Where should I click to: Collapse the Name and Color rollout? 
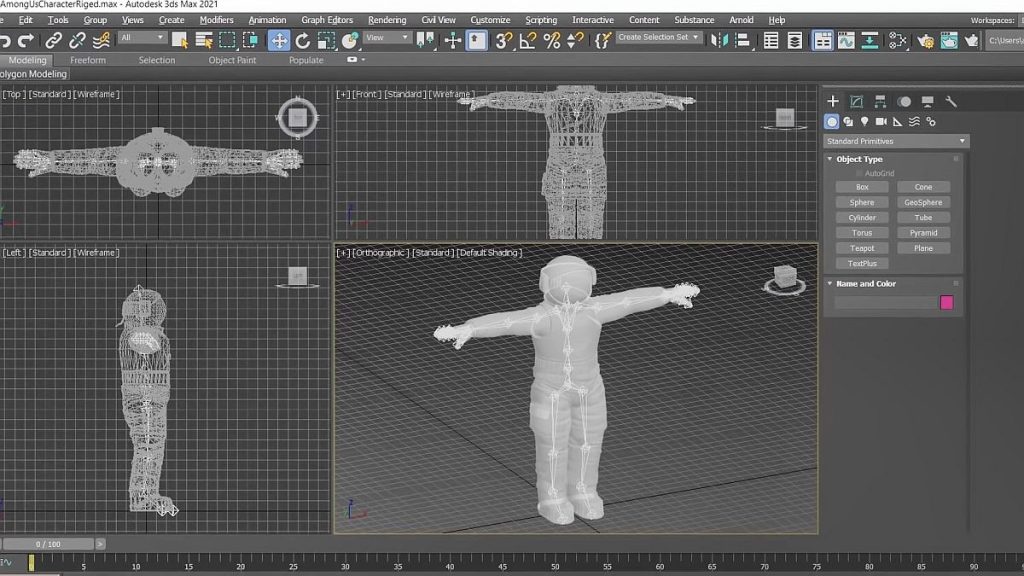(830, 284)
